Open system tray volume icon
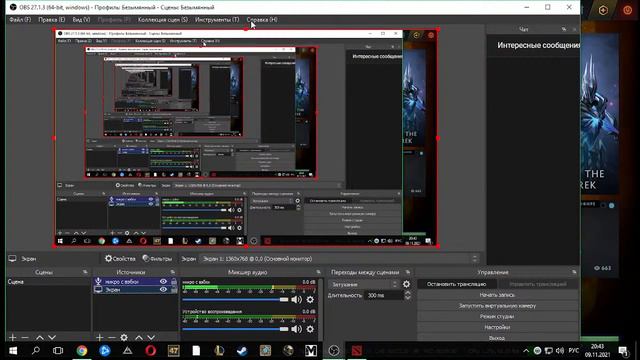 (560, 351)
